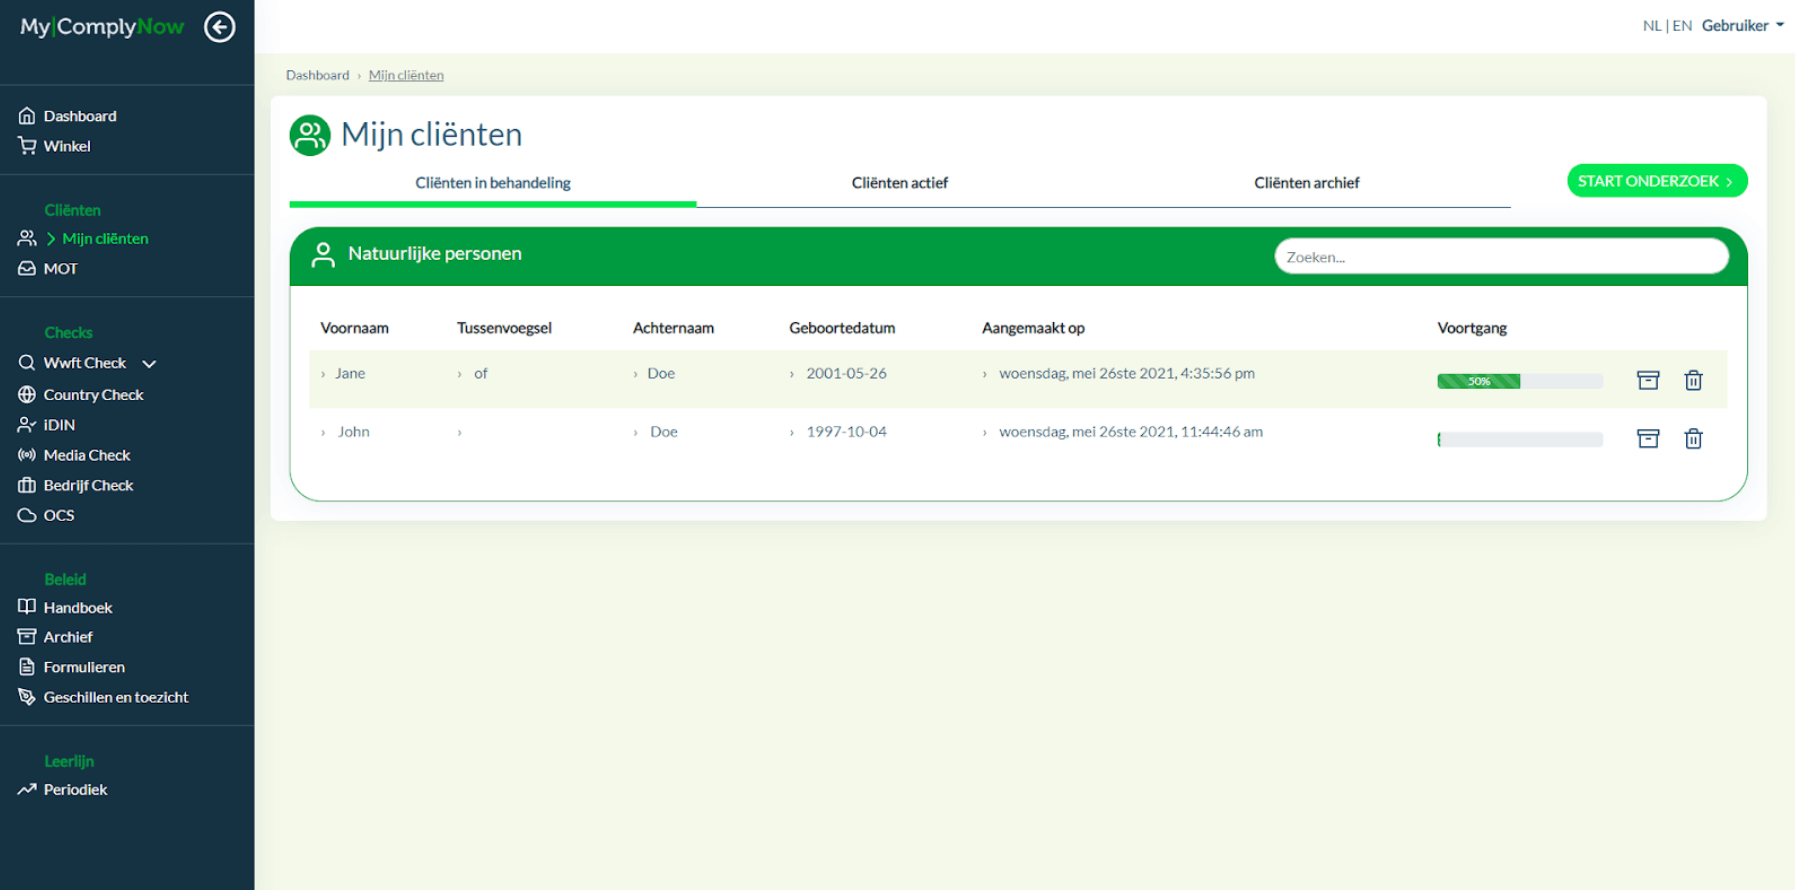This screenshot has width=1795, height=890.
Task: Open Country Check from the sidebar
Action: [93, 395]
